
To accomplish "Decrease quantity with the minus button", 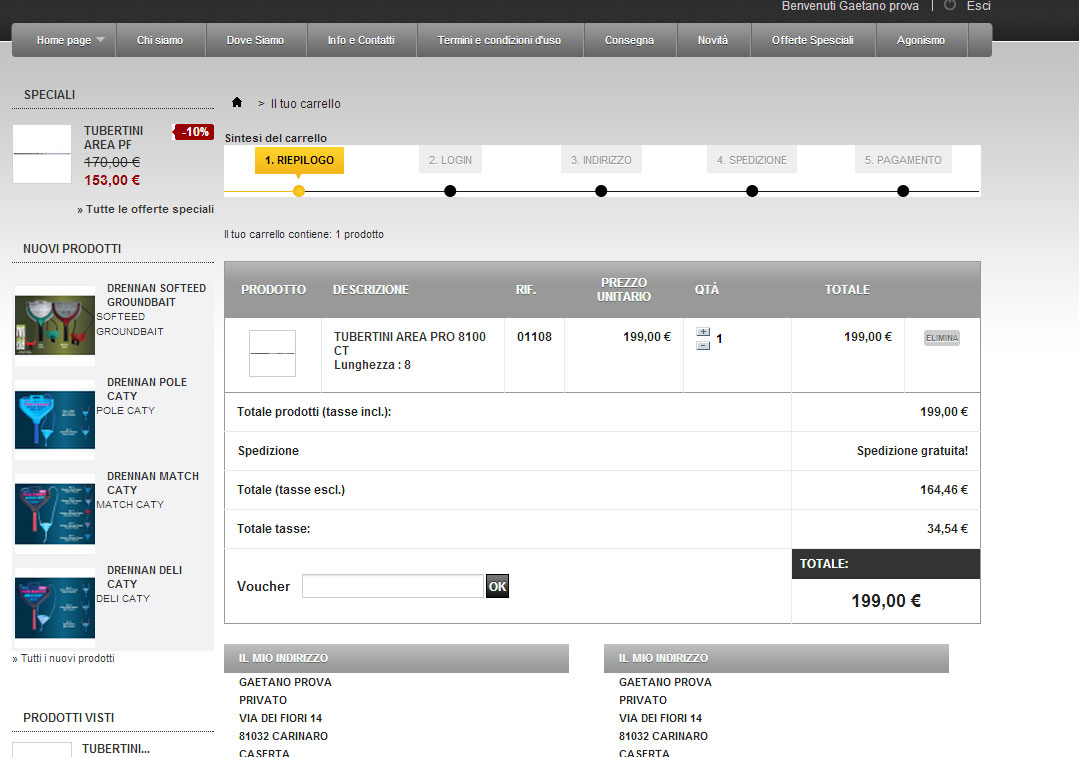I will [703, 345].
